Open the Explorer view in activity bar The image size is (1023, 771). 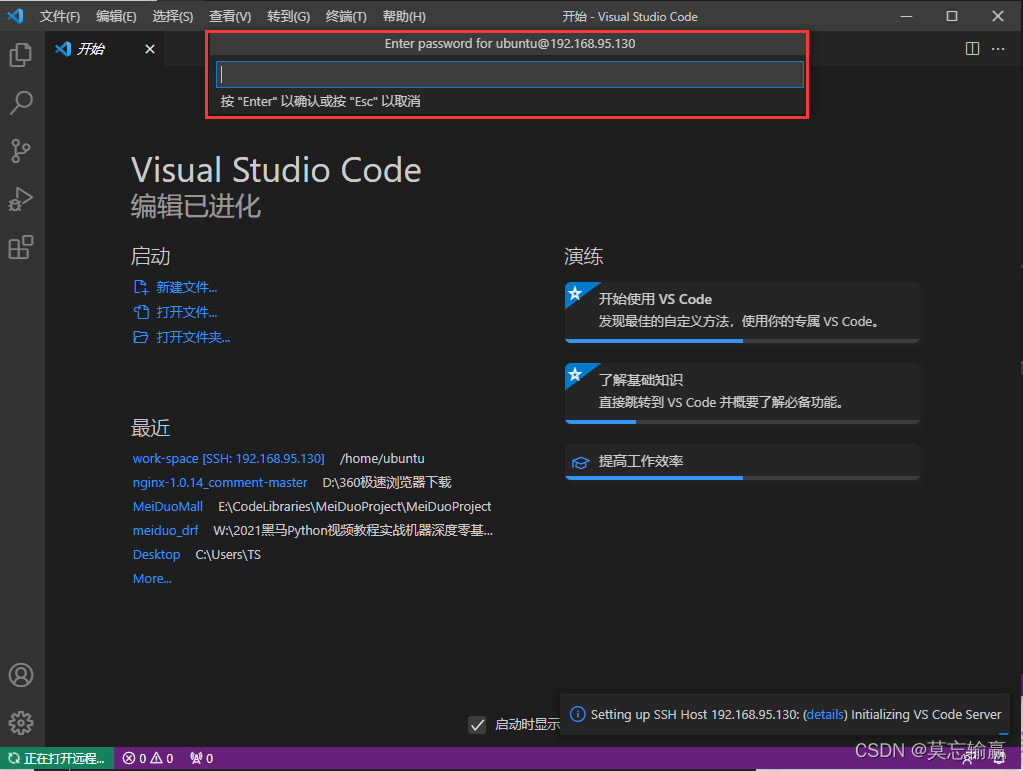(x=21, y=55)
